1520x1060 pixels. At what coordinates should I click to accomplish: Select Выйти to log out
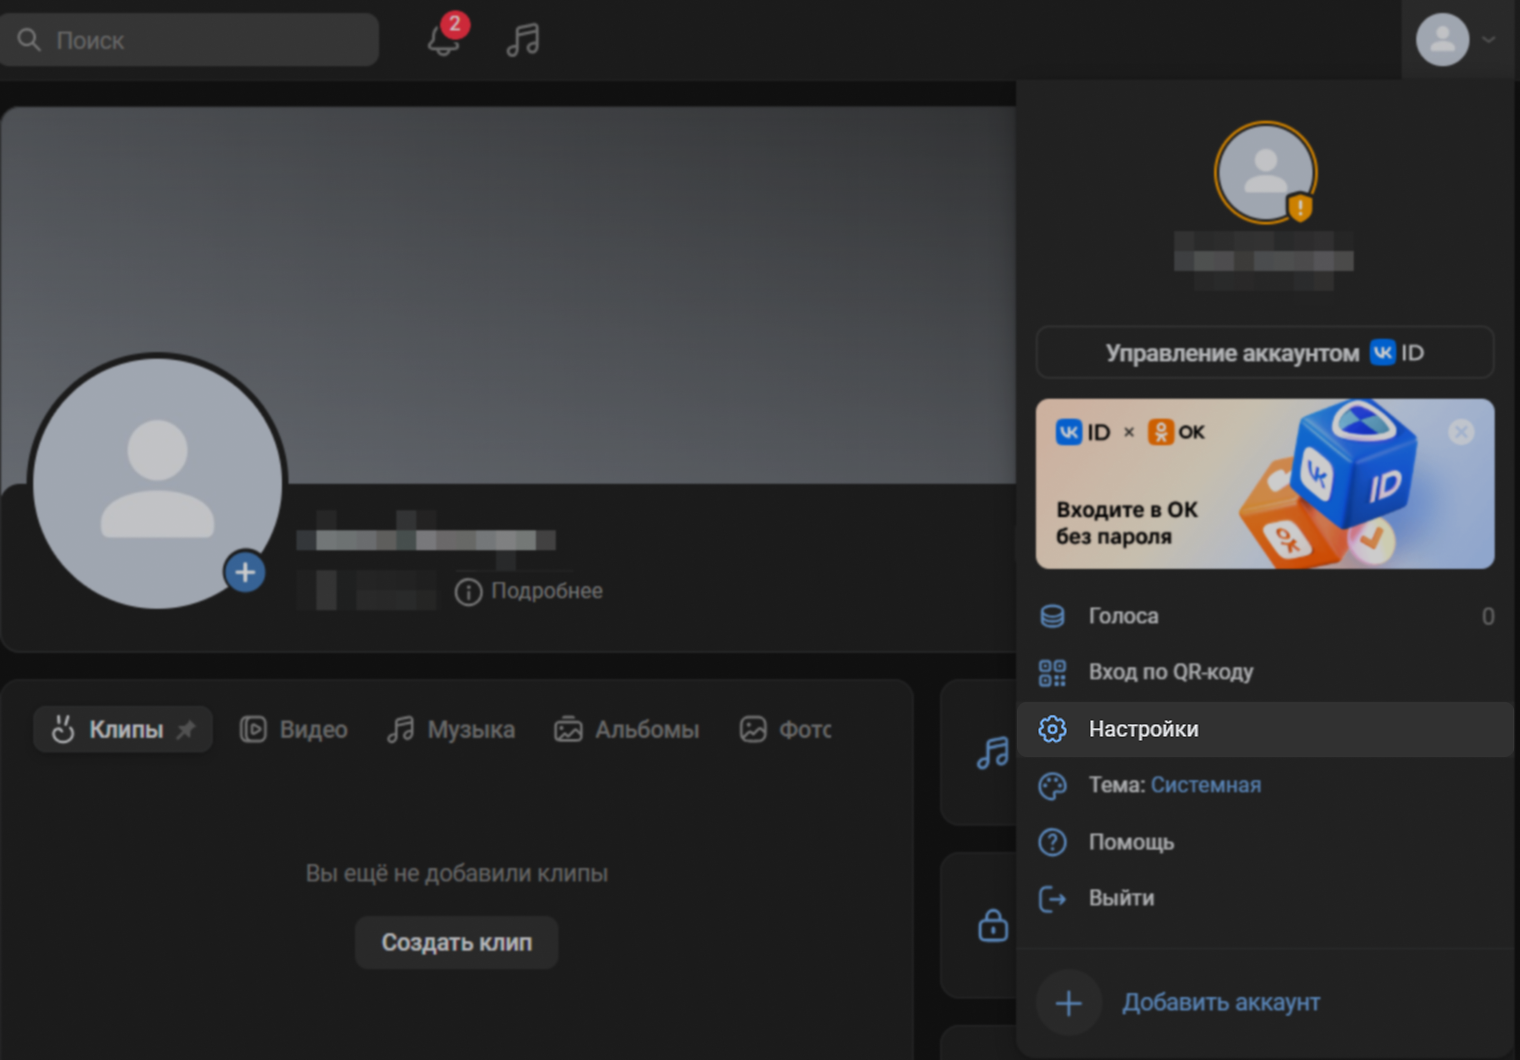click(x=1121, y=898)
